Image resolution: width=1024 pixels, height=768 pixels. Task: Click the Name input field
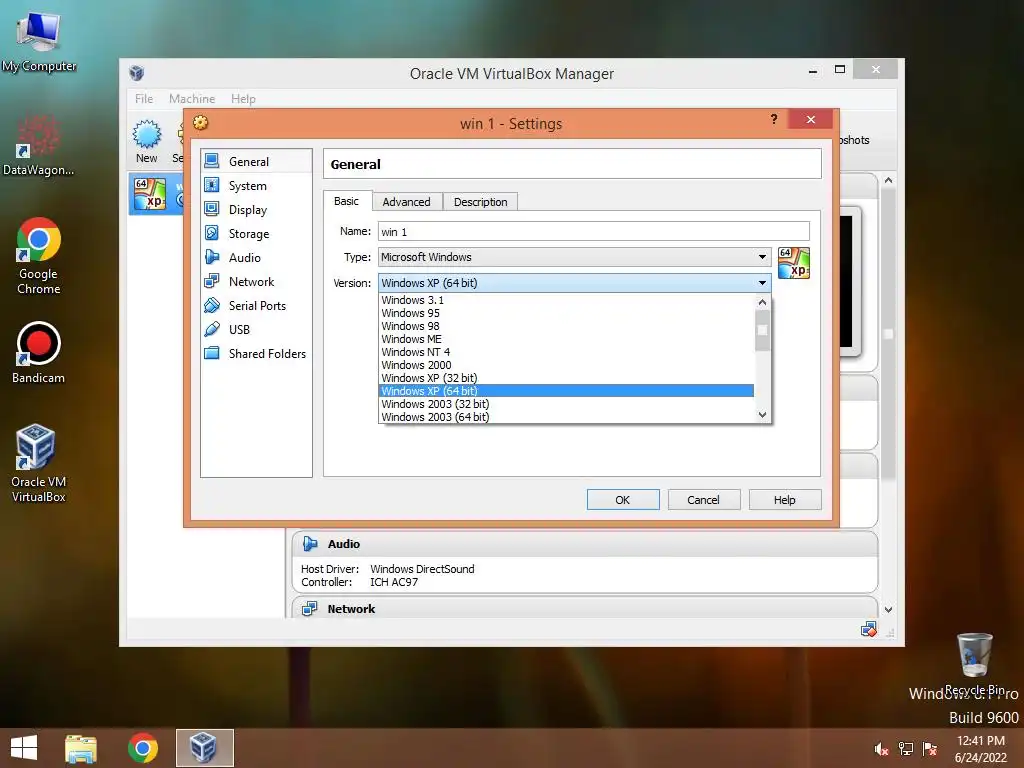click(594, 231)
